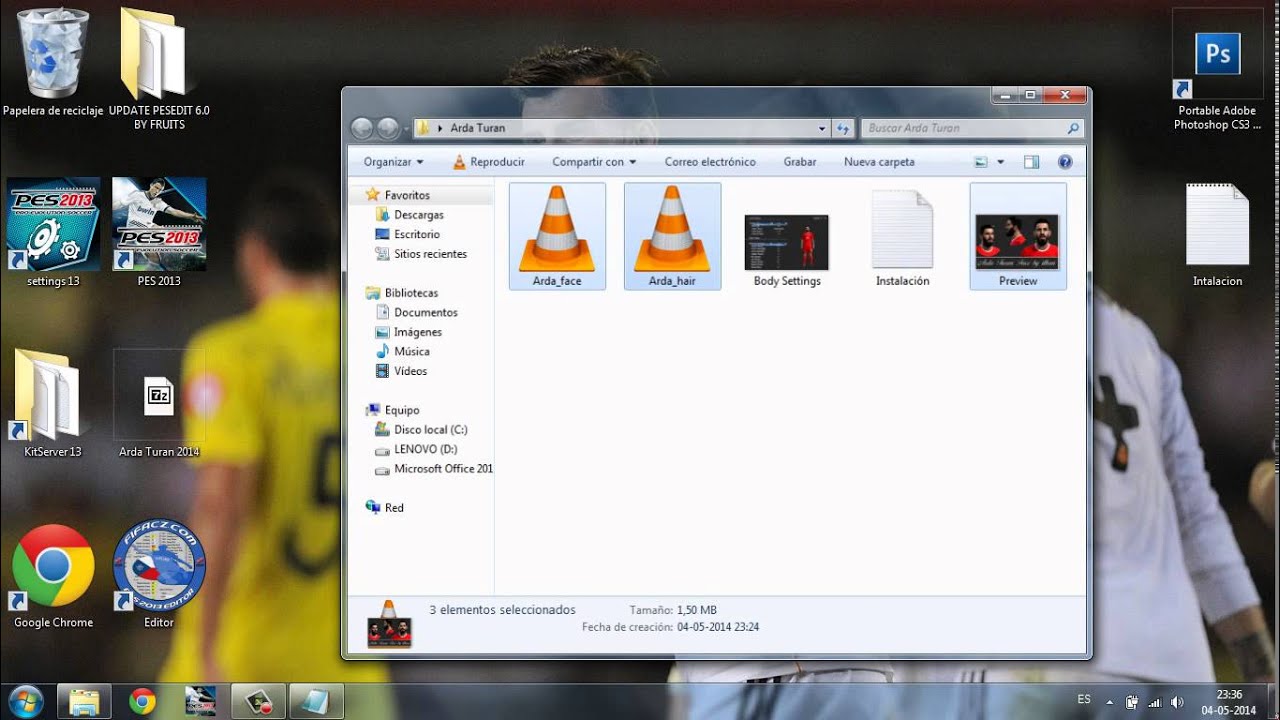Click the Explorer forward navigation button

[388, 128]
